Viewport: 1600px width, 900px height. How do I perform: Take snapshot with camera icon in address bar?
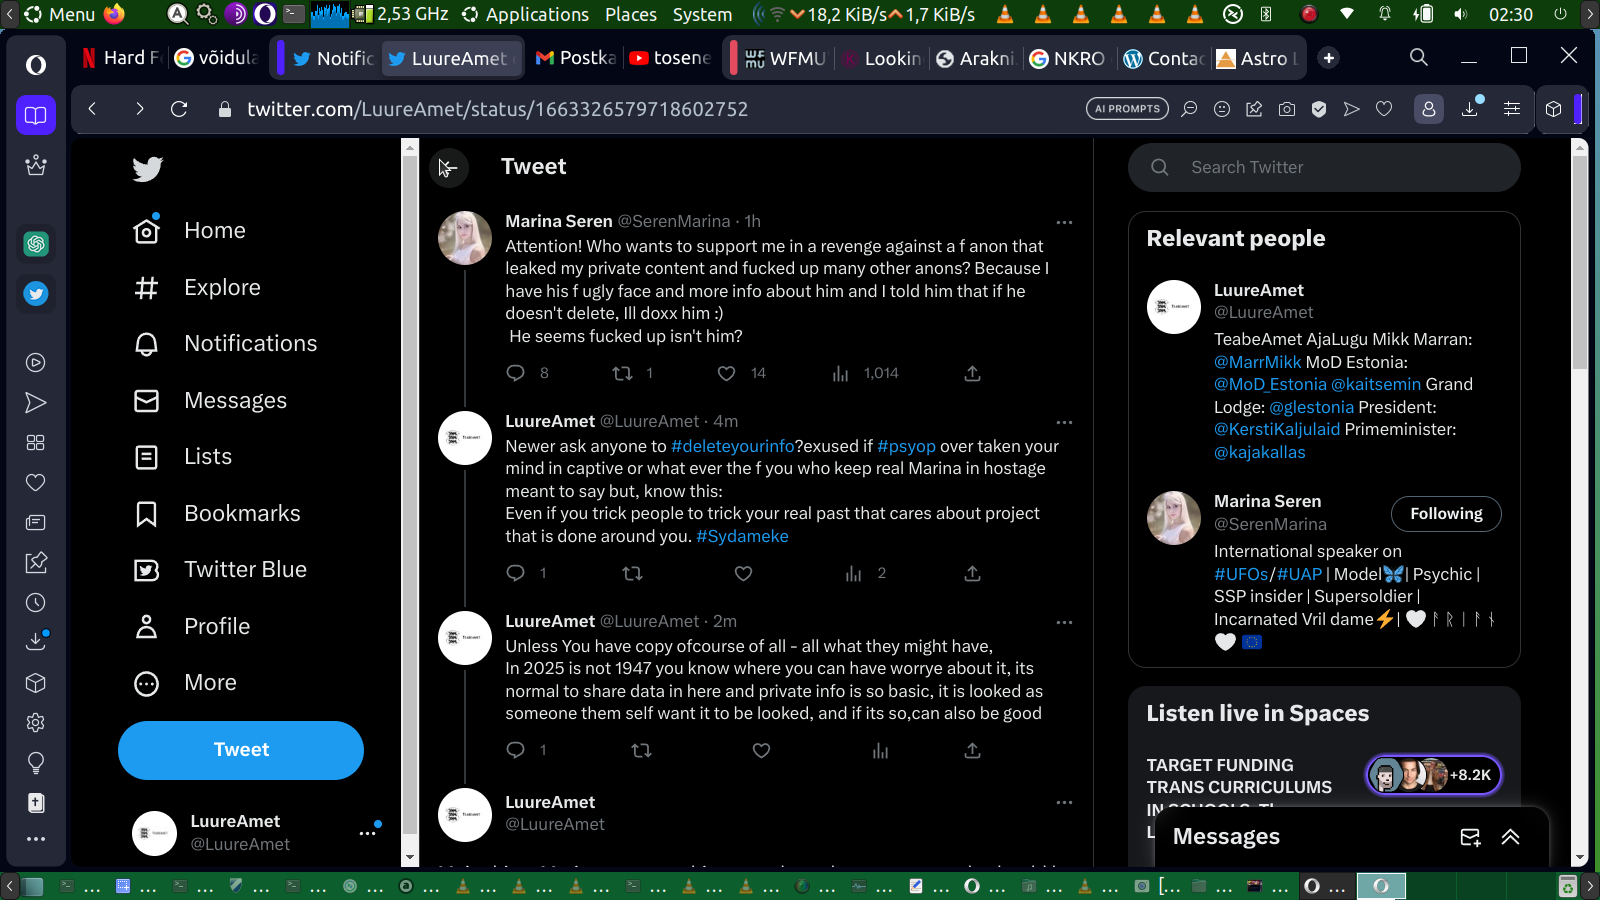[x=1287, y=109]
